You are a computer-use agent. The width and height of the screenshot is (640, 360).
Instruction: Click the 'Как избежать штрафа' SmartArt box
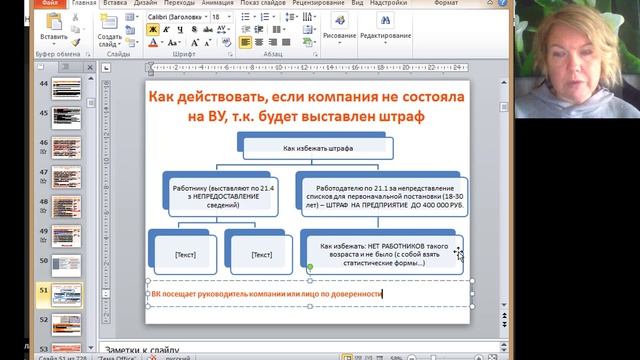coord(318,148)
